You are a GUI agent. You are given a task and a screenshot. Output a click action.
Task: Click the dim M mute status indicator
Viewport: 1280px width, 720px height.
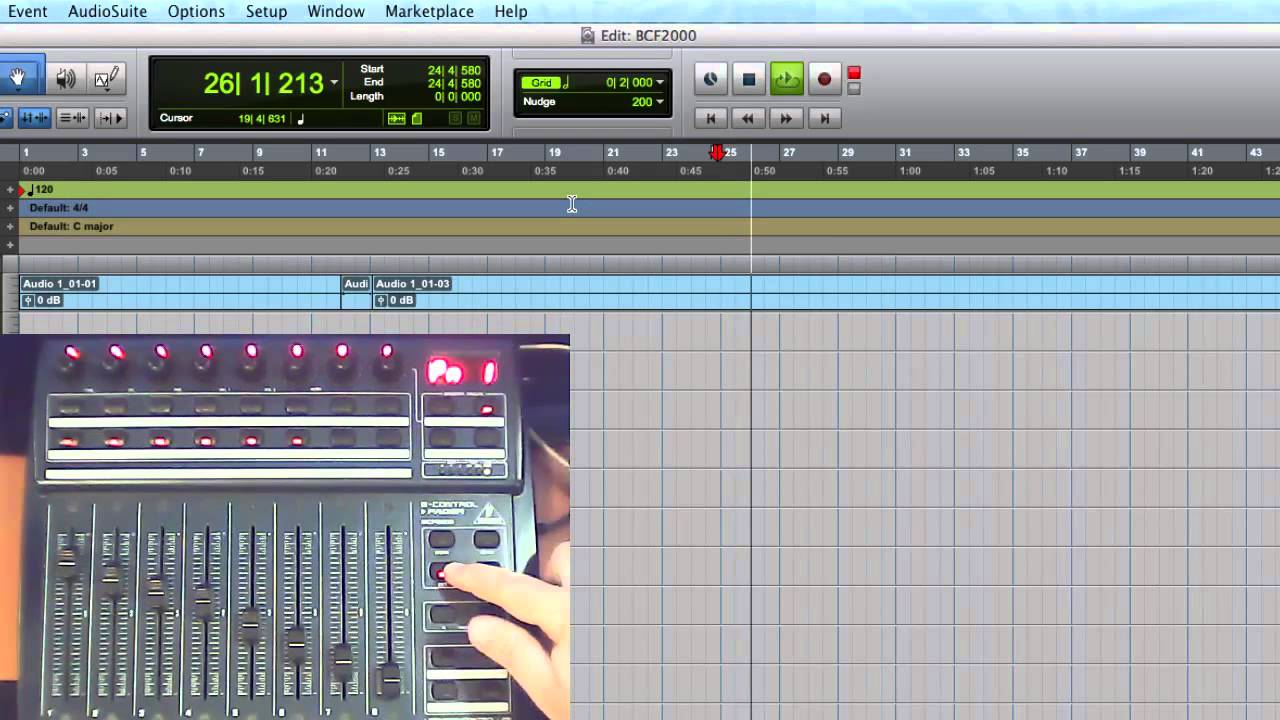[473, 119]
